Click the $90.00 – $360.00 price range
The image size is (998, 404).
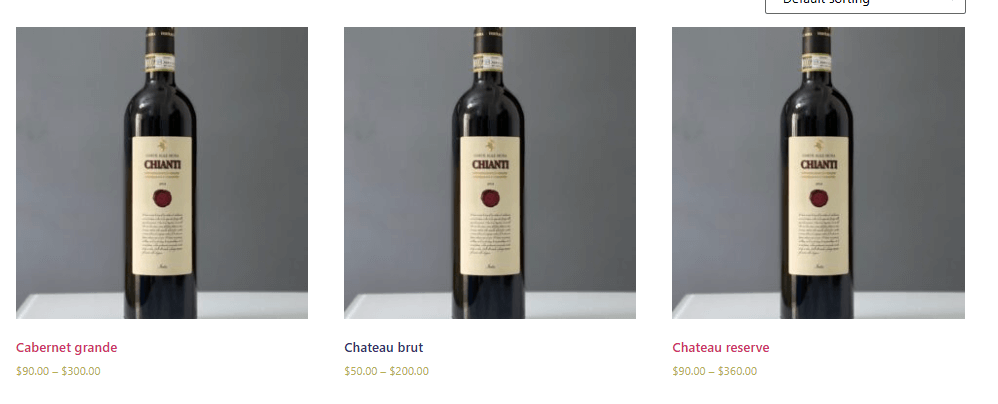tap(714, 371)
